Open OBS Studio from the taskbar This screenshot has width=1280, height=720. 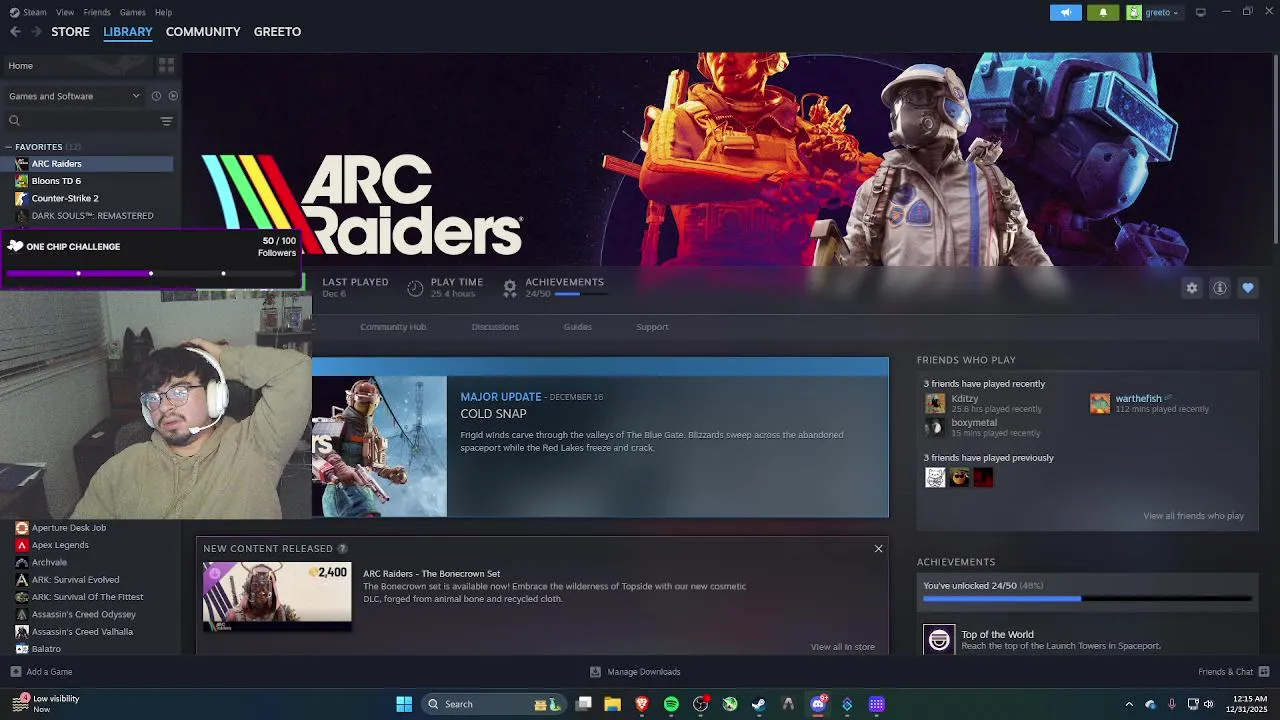tap(700, 704)
